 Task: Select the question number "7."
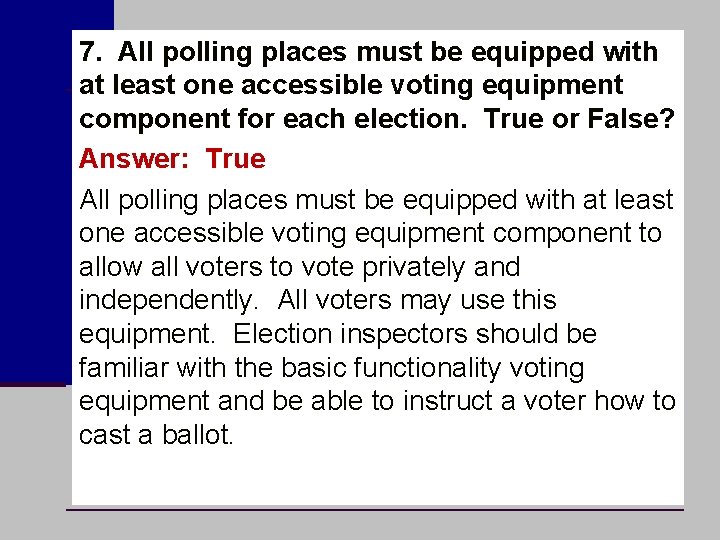[x=90, y=51]
